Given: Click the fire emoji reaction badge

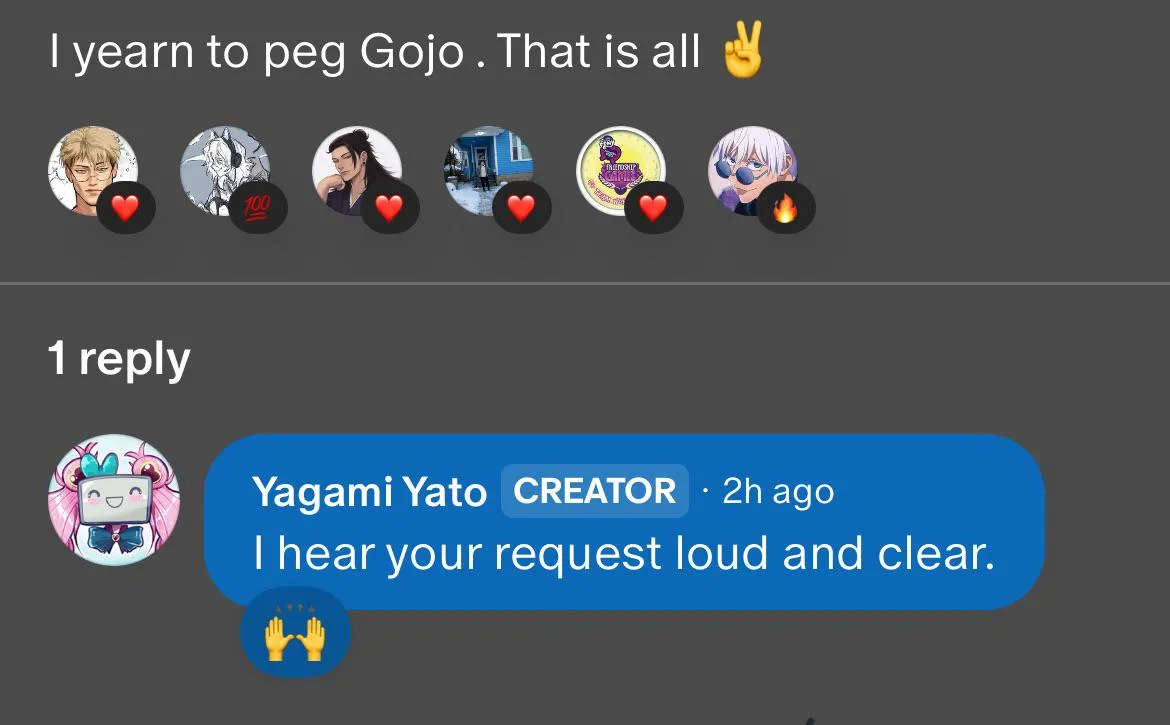Looking at the screenshot, I should 785,209.
